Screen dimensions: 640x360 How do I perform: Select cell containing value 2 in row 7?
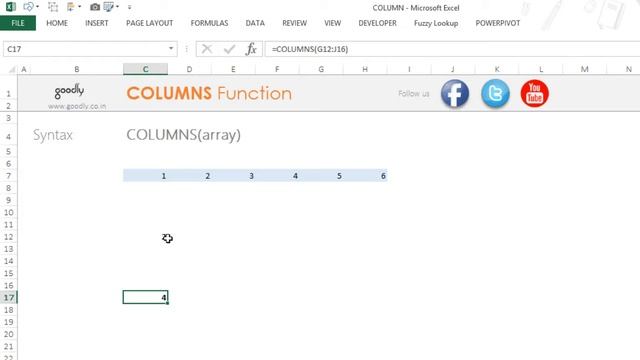pyautogui.click(x=189, y=176)
